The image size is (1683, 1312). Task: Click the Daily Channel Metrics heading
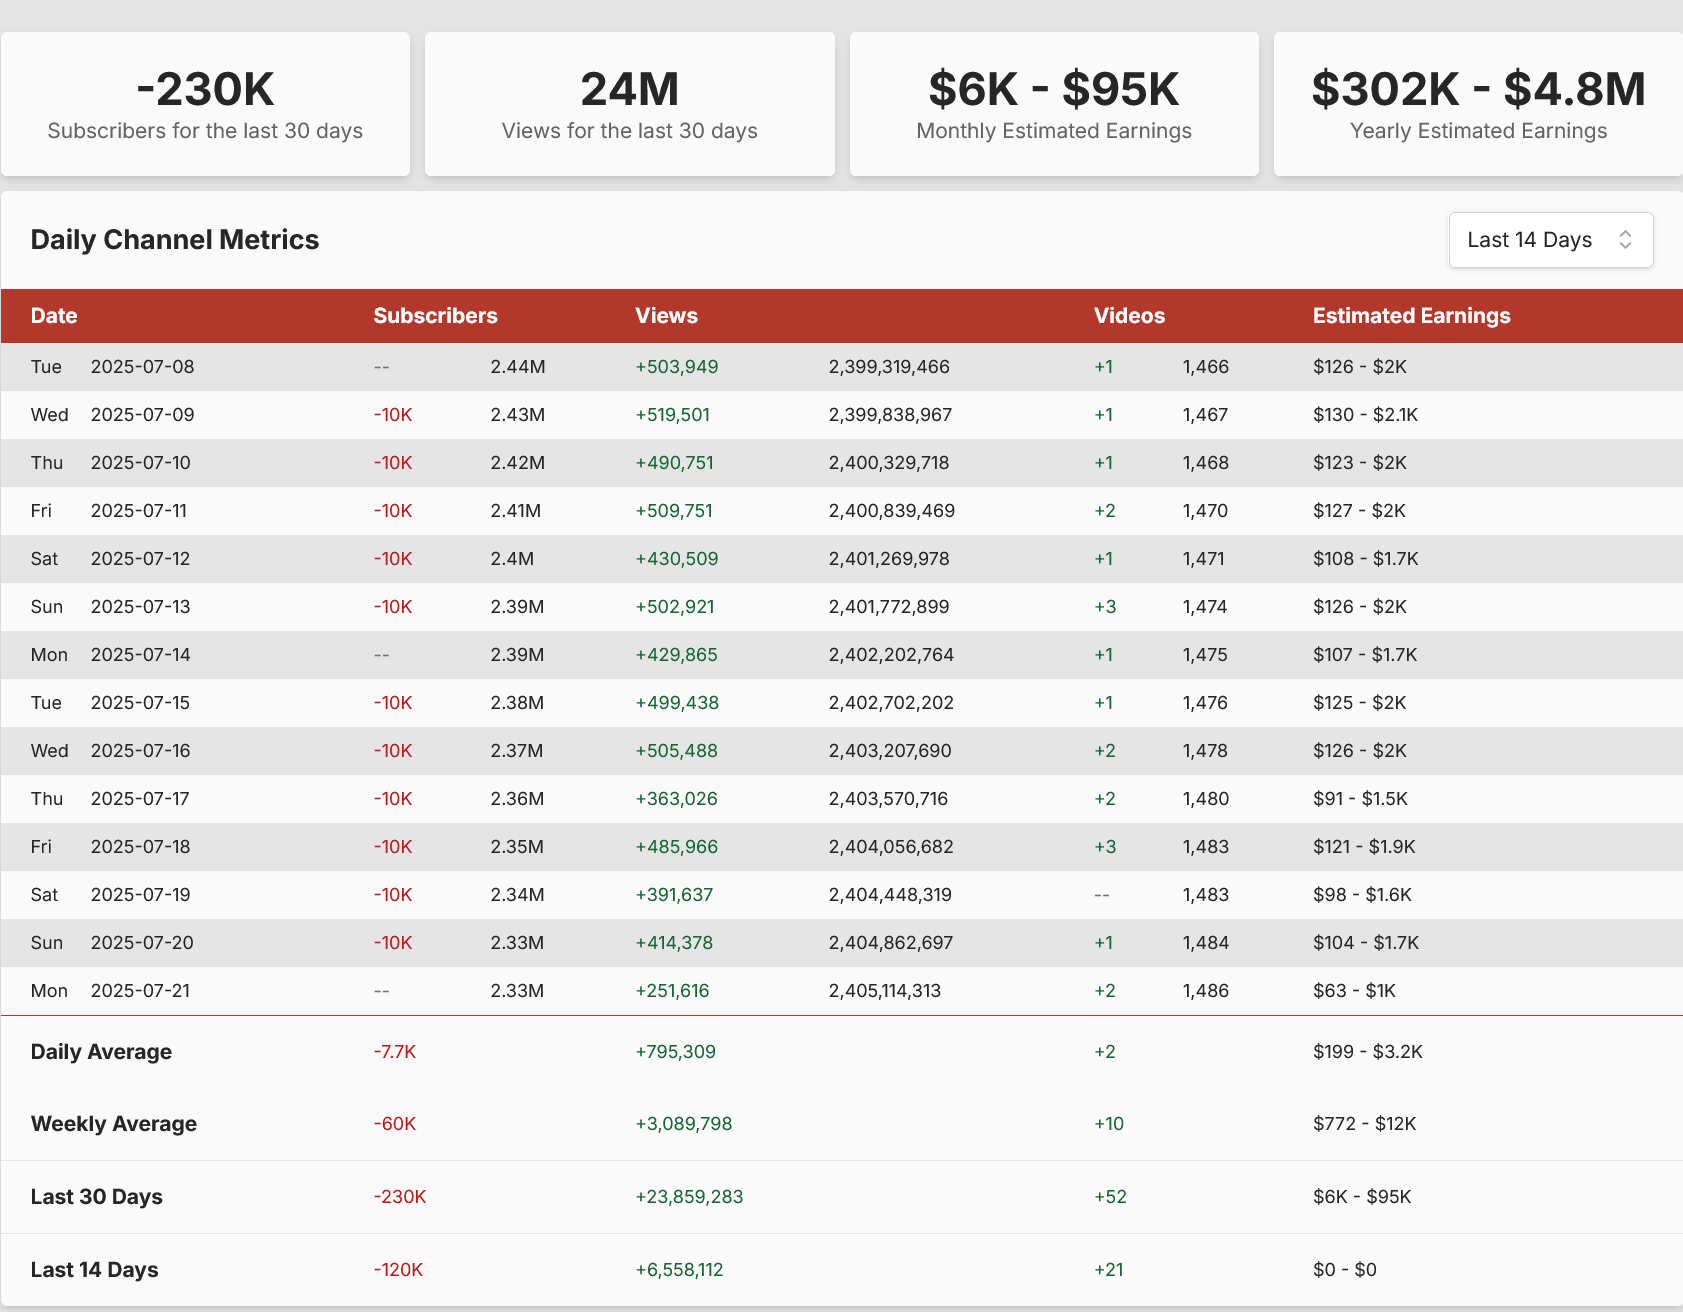[175, 240]
